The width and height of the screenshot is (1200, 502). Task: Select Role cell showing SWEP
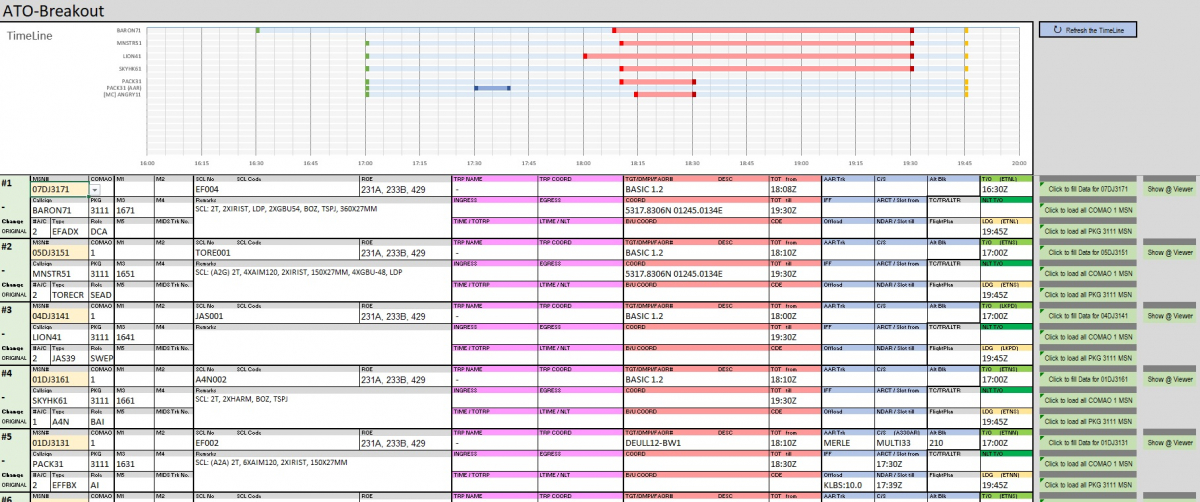(x=102, y=358)
